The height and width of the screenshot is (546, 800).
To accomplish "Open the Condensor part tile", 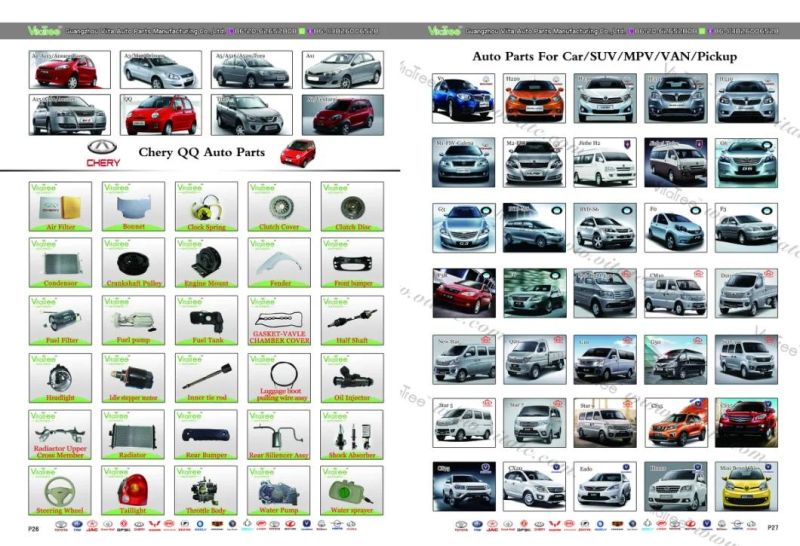I will pyautogui.click(x=60, y=262).
